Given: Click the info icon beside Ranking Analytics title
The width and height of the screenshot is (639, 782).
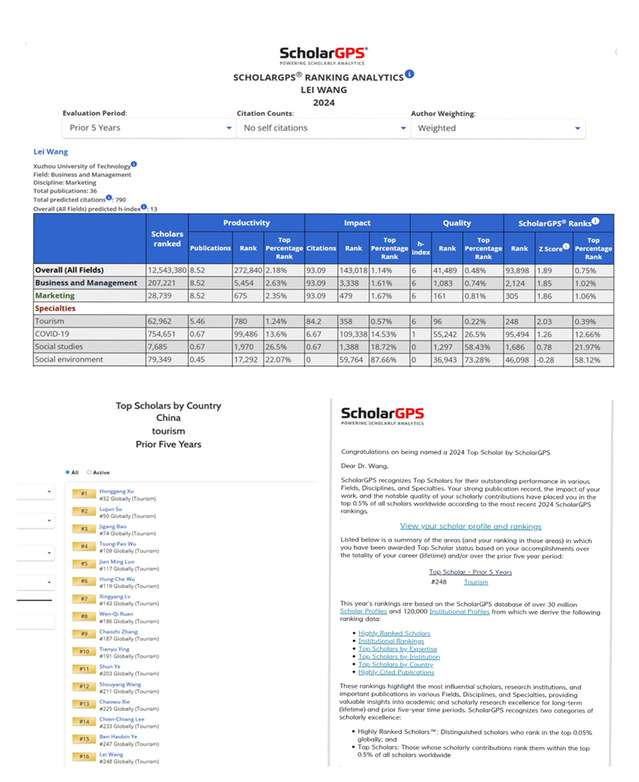Looking at the screenshot, I should click(410, 74).
